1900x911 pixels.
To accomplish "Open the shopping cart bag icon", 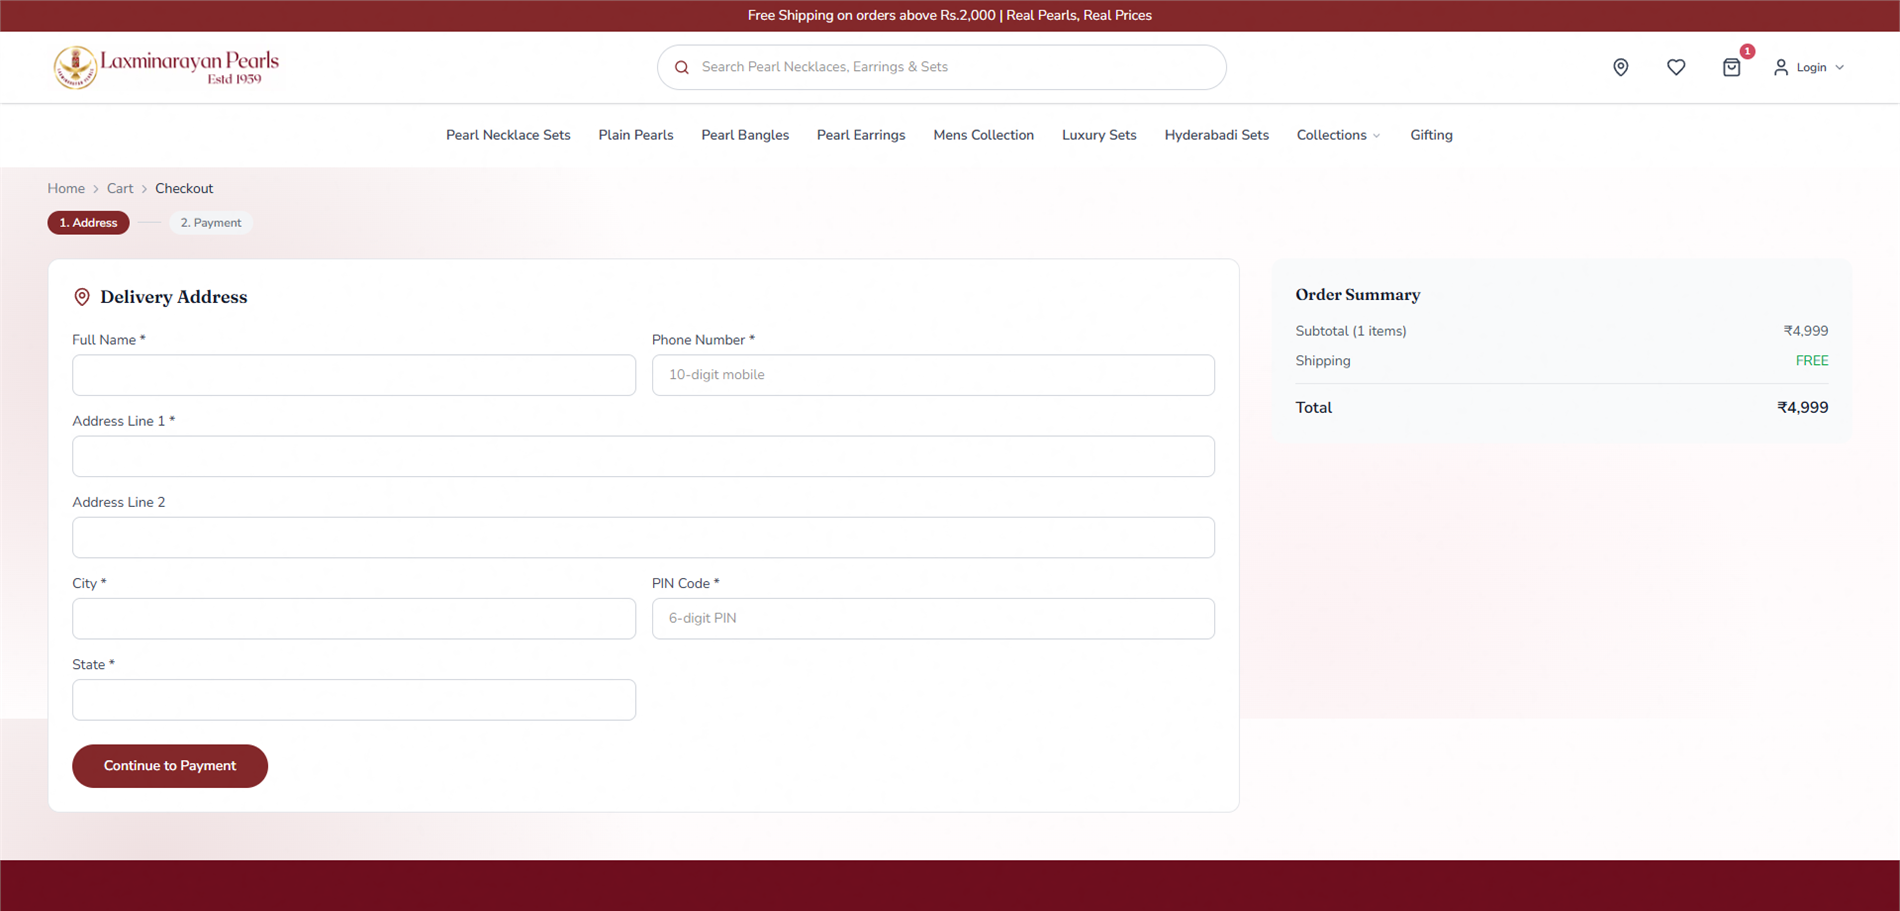I will pyautogui.click(x=1732, y=67).
